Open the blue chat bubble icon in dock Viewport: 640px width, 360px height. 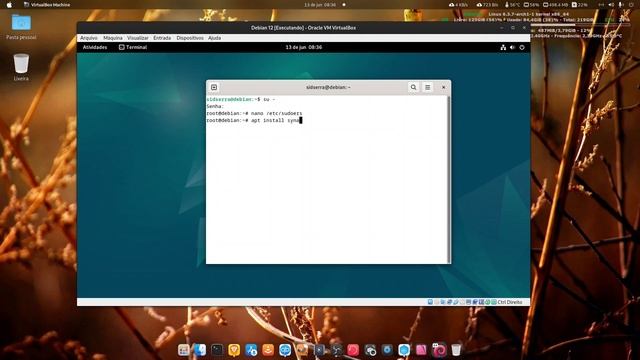(285, 350)
